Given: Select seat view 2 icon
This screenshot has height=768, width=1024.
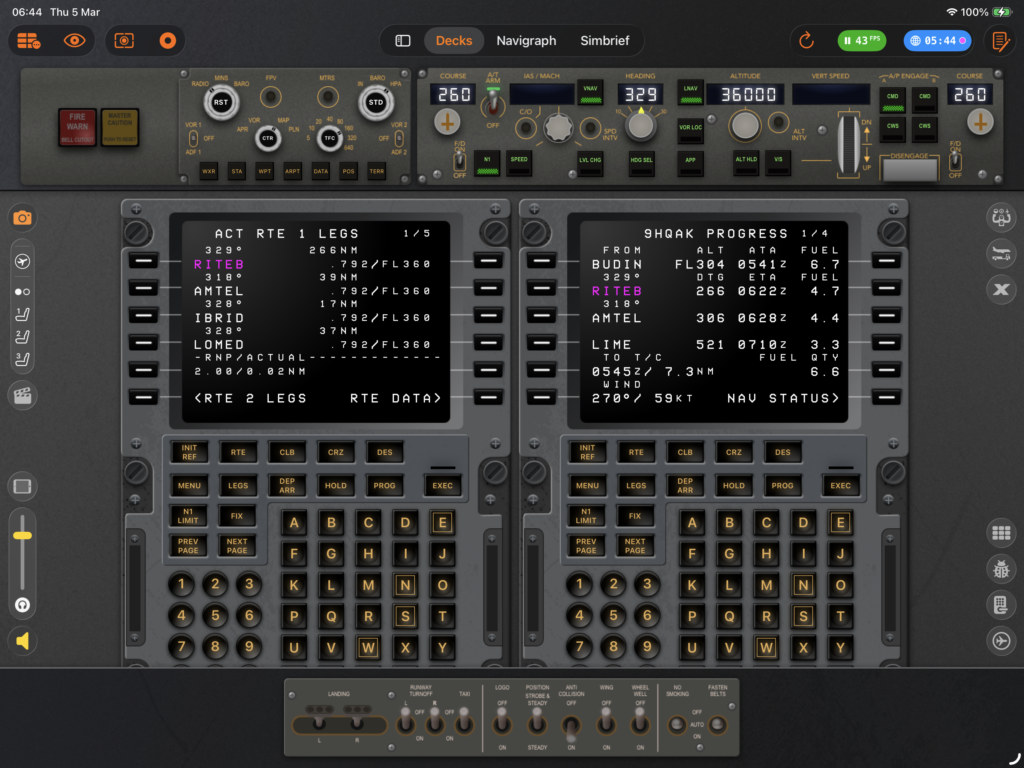Looking at the screenshot, I should 22,335.
